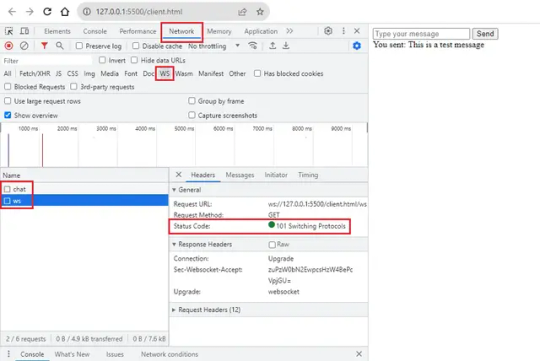Viewport: 540px width, 361px height.
Task: Export HAR file download icon
Action: pyautogui.click(x=286, y=45)
